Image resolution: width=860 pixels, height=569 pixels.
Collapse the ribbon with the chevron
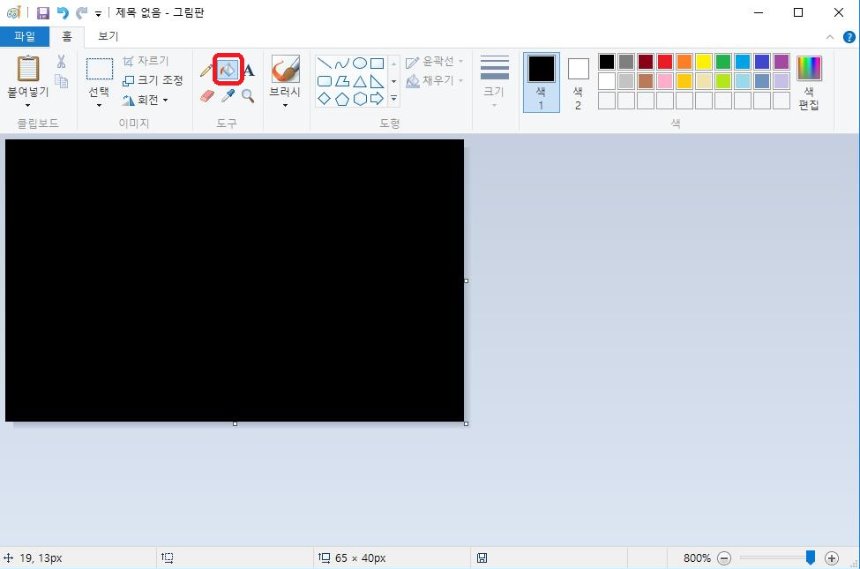click(830, 37)
